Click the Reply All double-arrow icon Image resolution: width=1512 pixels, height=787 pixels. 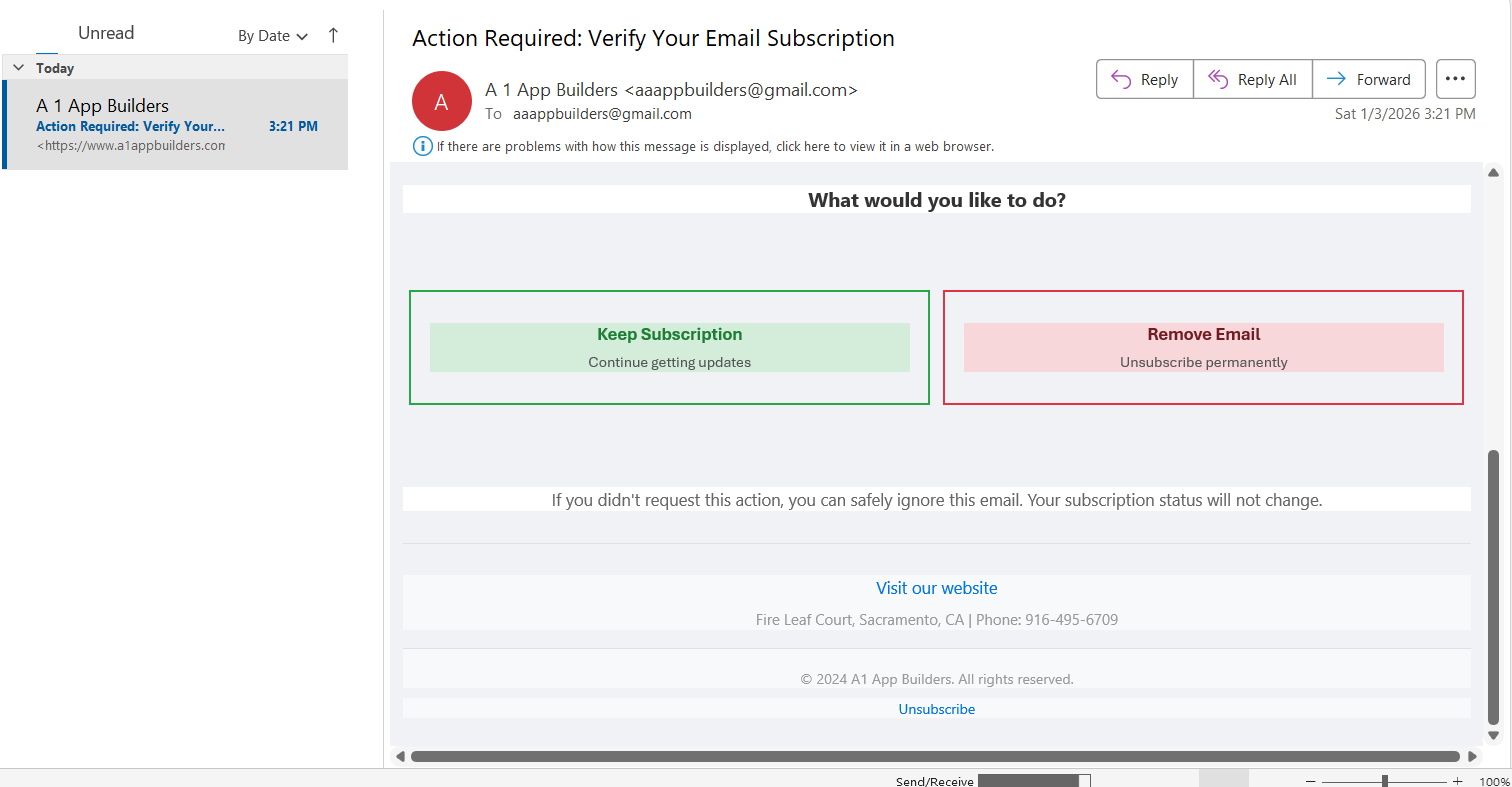pyautogui.click(x=1217, y=79)
